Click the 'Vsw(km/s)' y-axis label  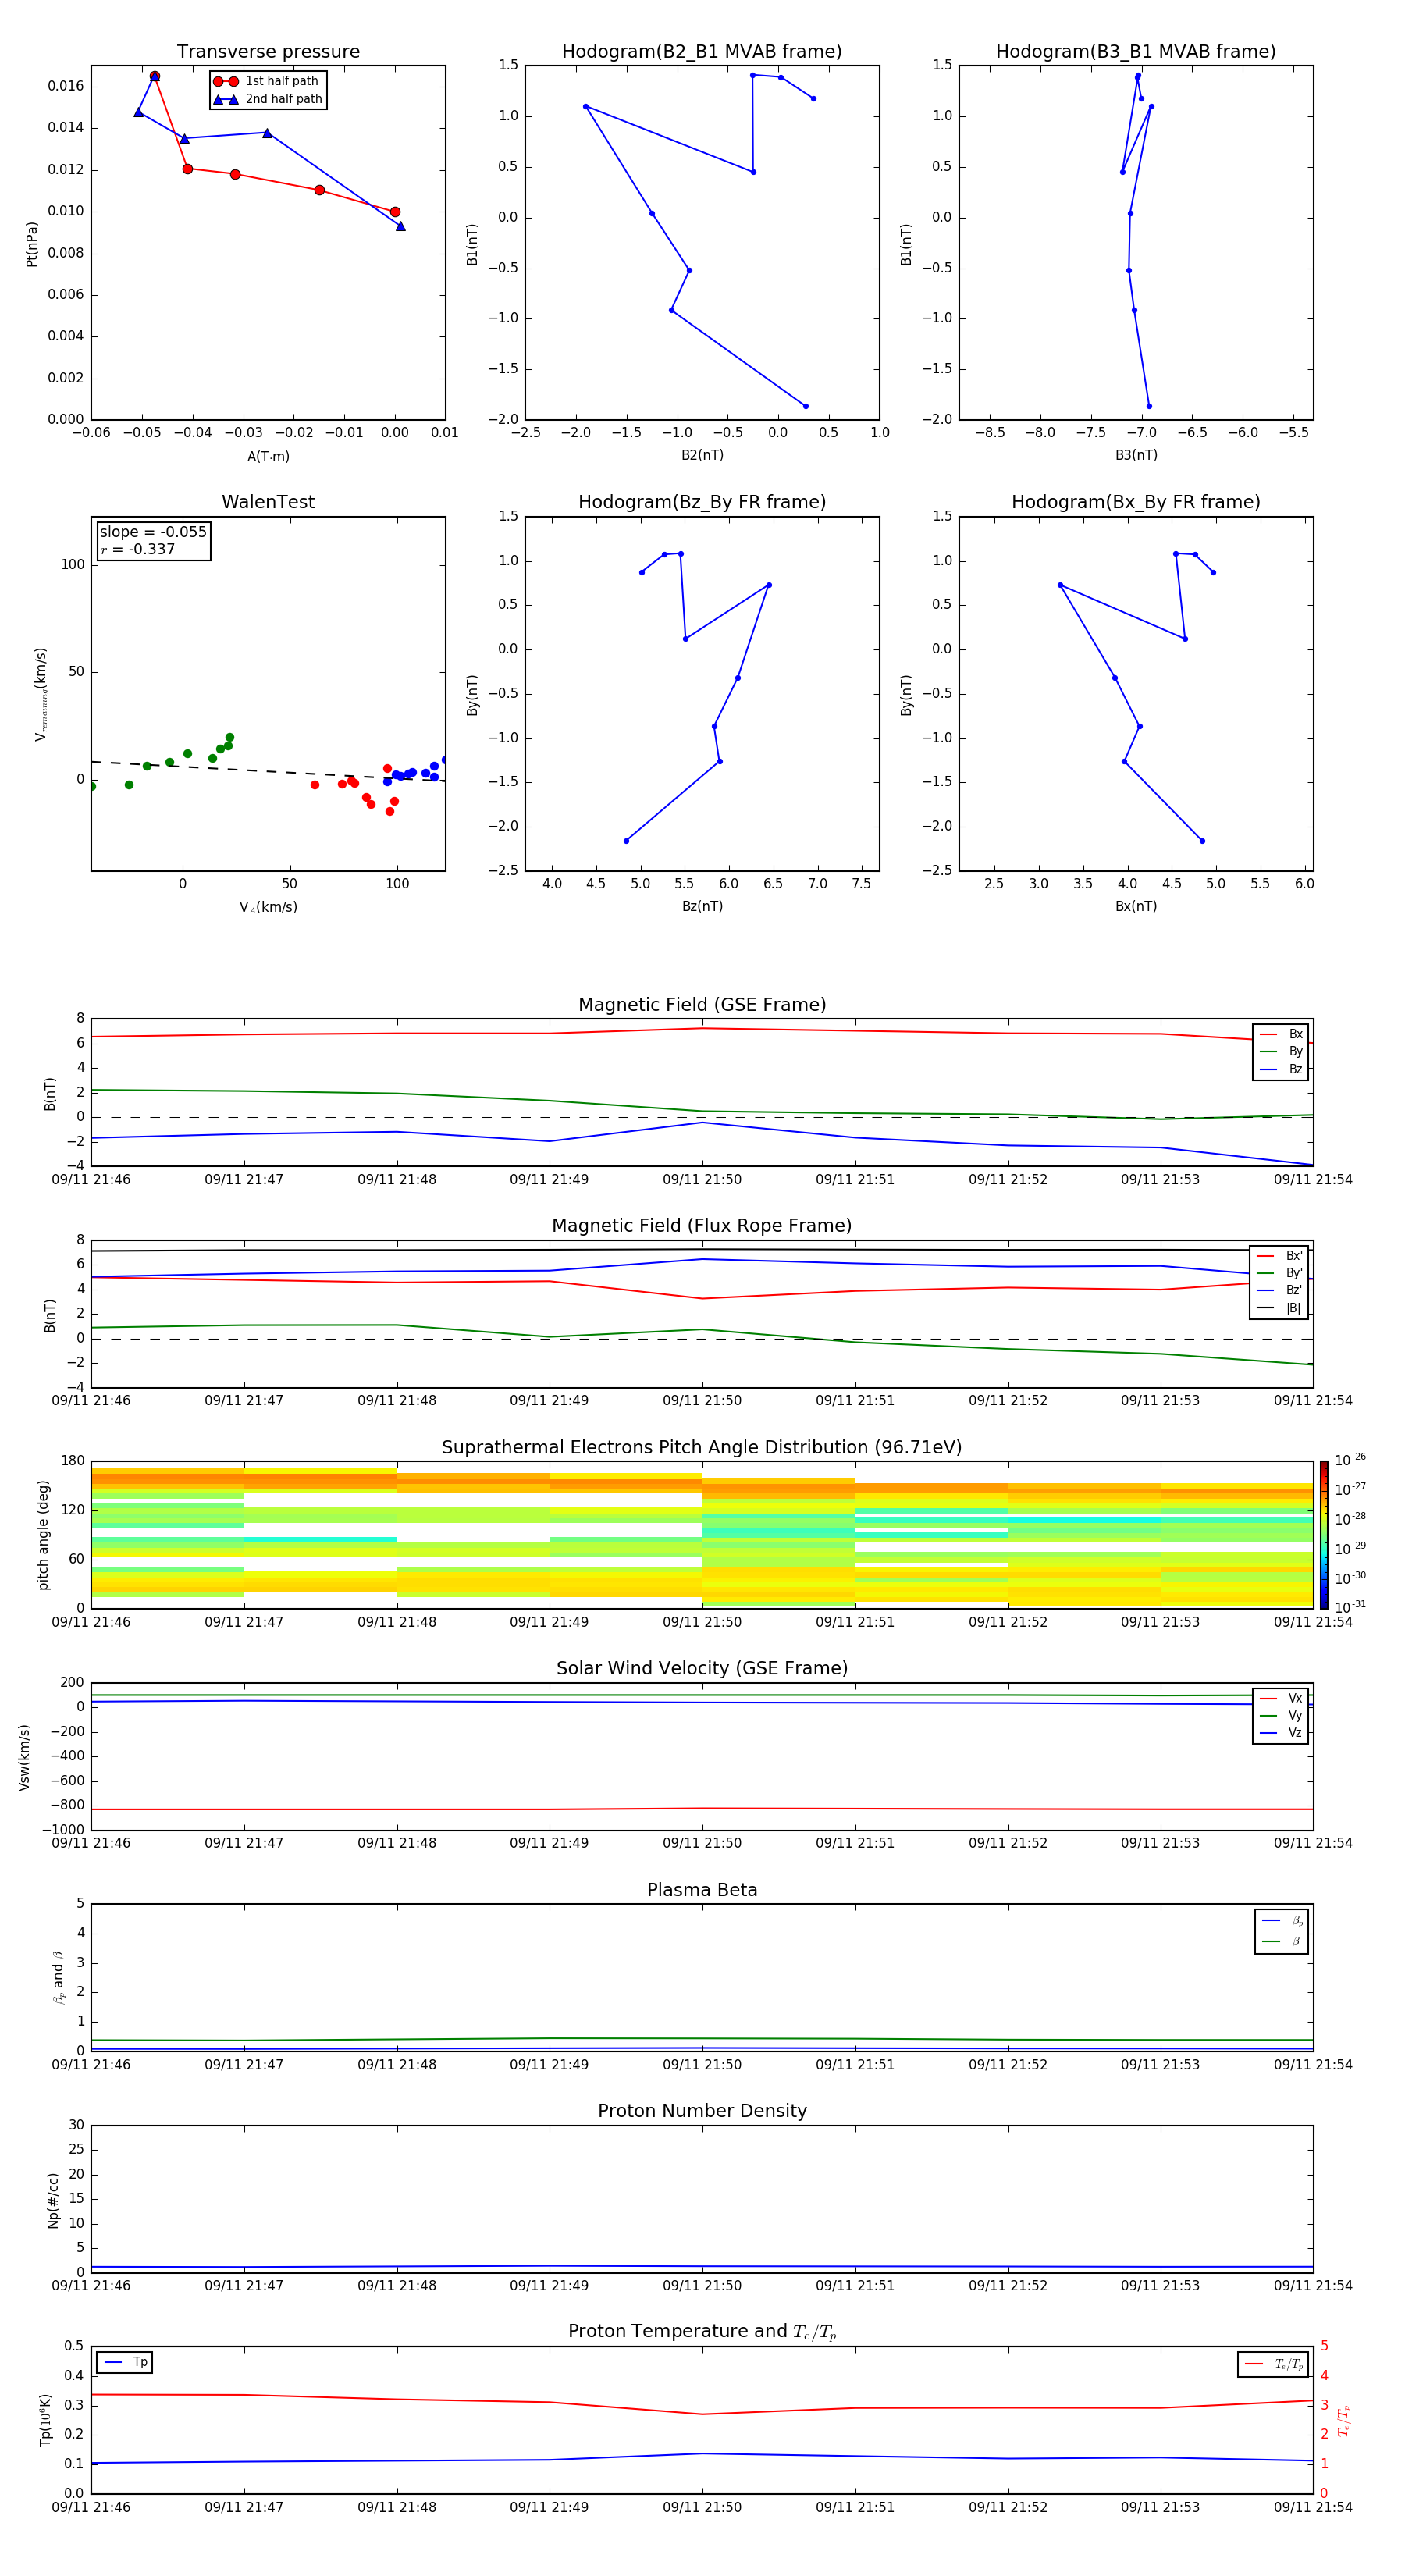pos(24,1757)
